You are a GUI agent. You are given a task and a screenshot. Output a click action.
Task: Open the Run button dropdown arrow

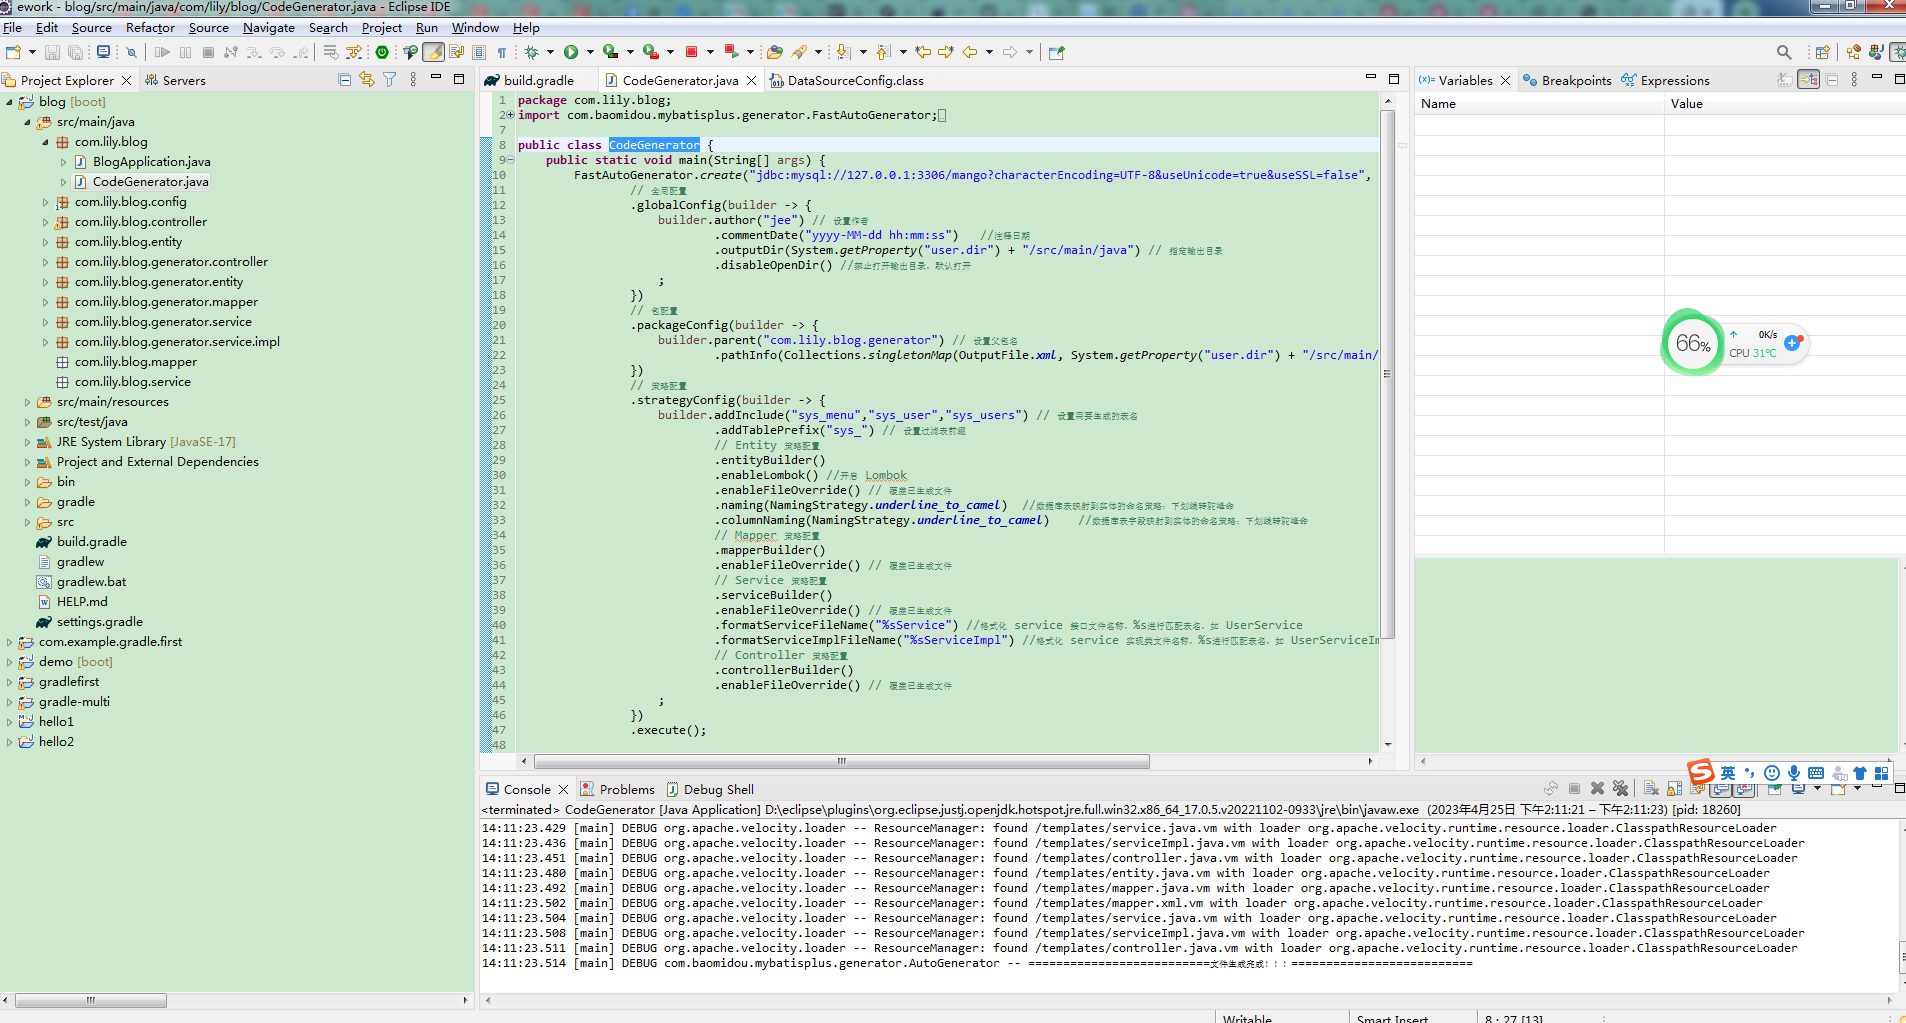coord(590,52)
